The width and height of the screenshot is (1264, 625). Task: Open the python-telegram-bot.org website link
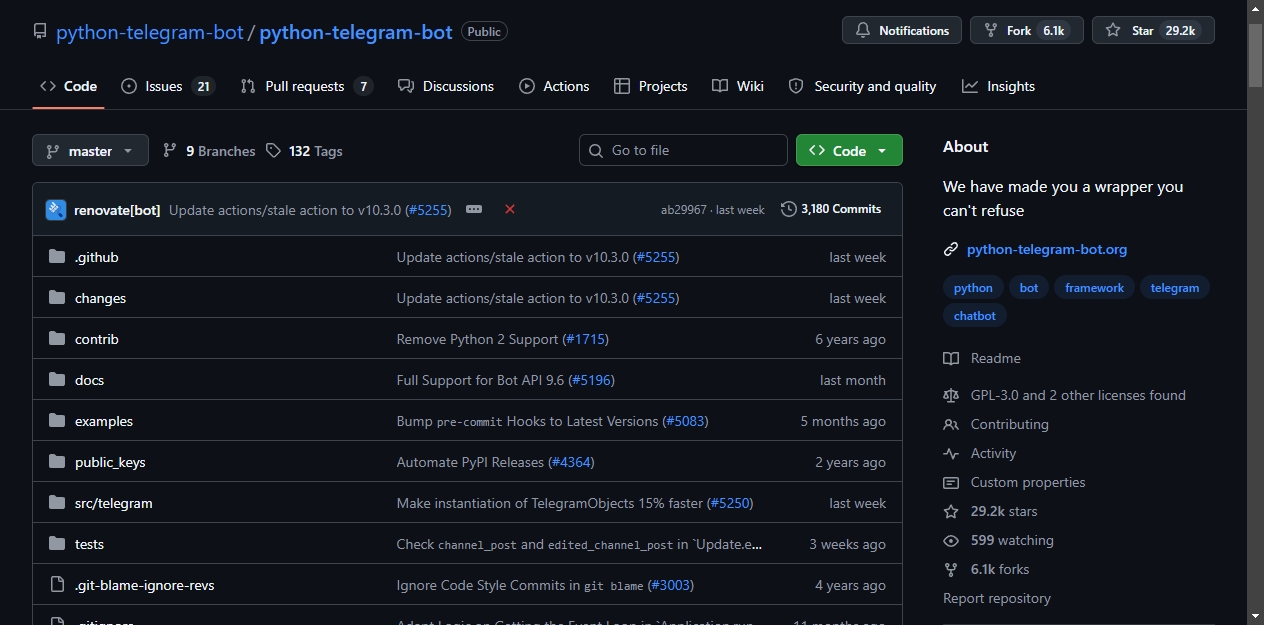1047,250
